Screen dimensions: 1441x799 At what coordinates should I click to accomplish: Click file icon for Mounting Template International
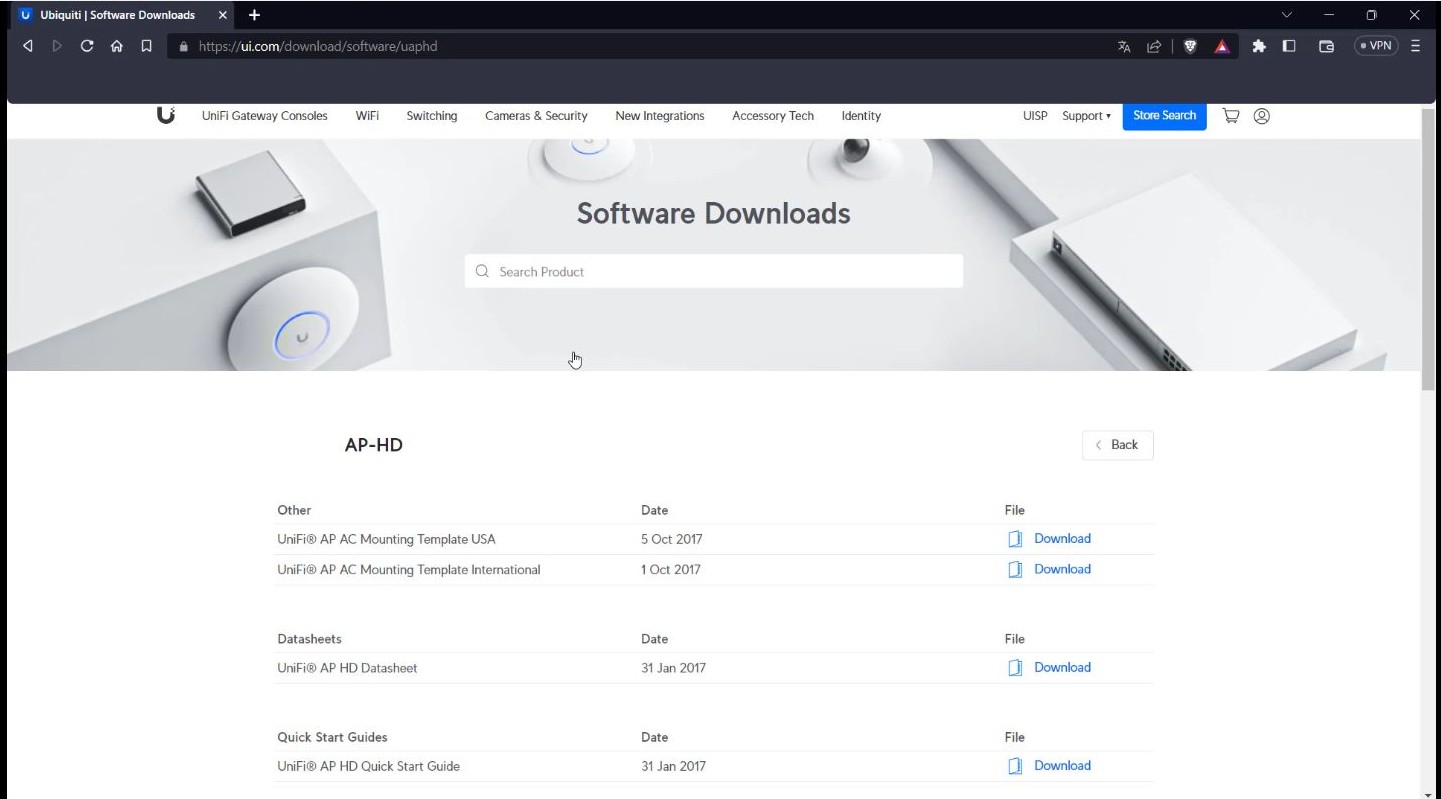click(1015, 570)
